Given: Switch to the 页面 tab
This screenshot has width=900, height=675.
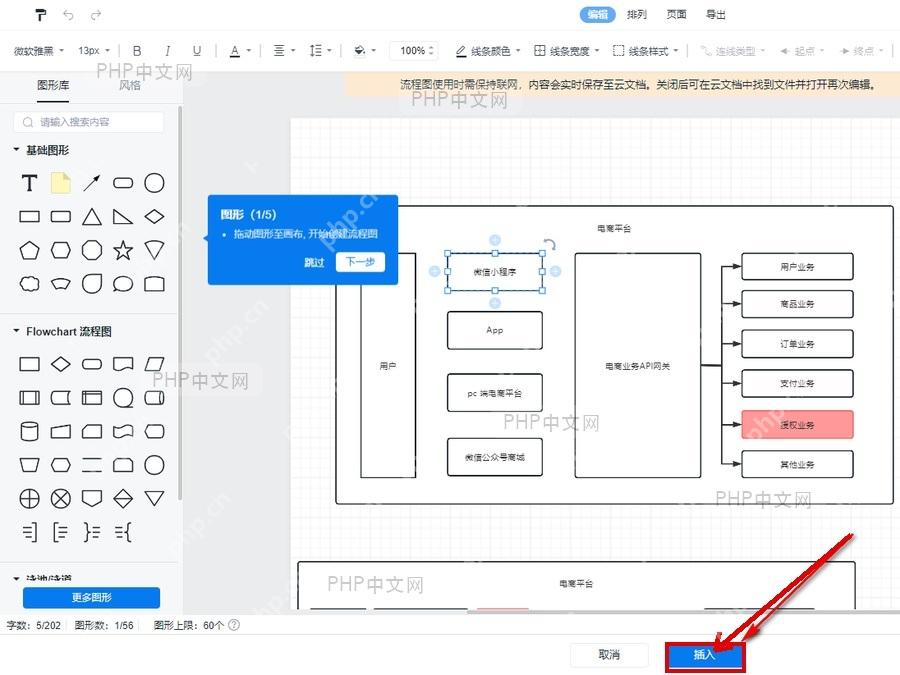Looking at the screenshot, I should coord(676,14).
